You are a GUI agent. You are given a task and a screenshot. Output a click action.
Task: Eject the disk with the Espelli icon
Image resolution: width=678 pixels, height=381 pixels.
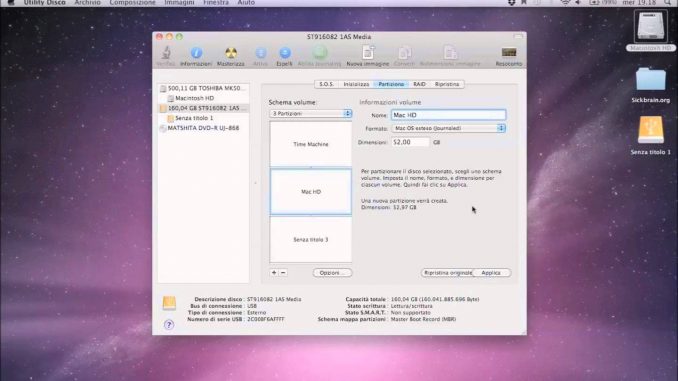(x=285, y=53)
